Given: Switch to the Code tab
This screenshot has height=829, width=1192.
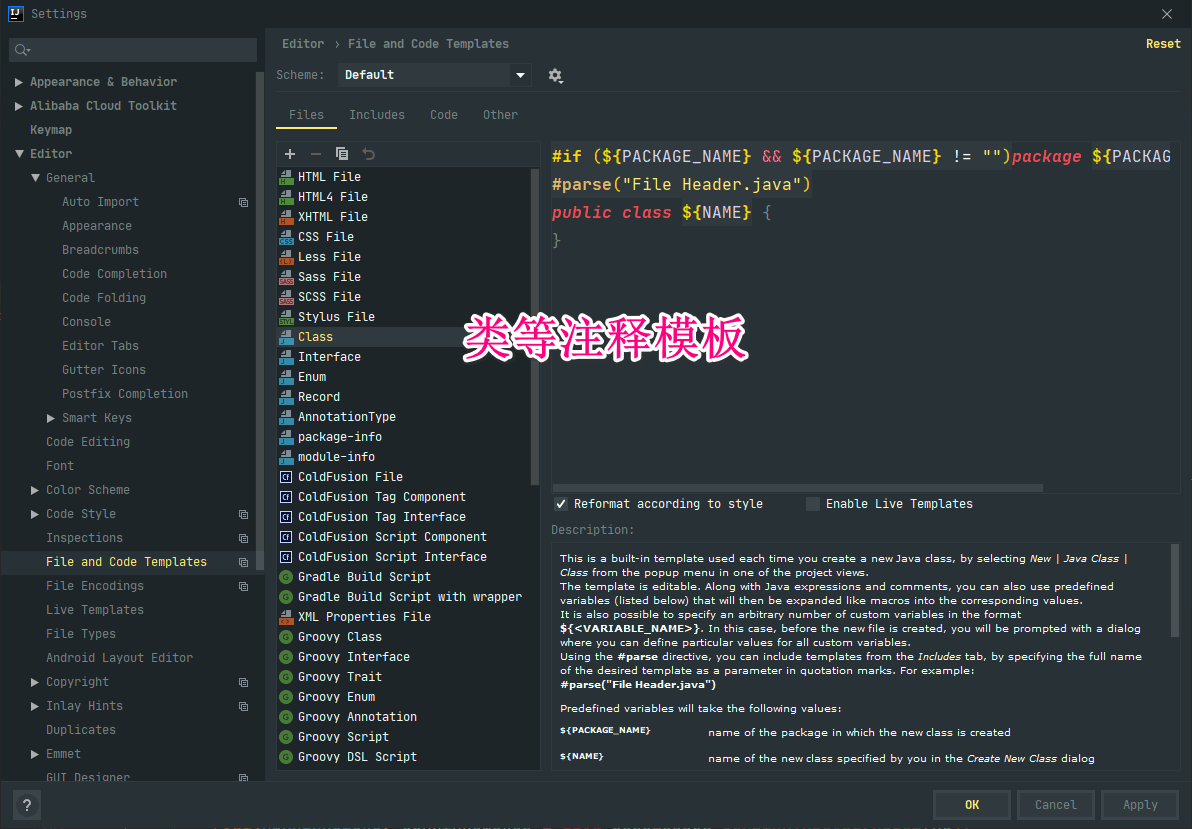Looking at the screenshot, I should [444, 115].
